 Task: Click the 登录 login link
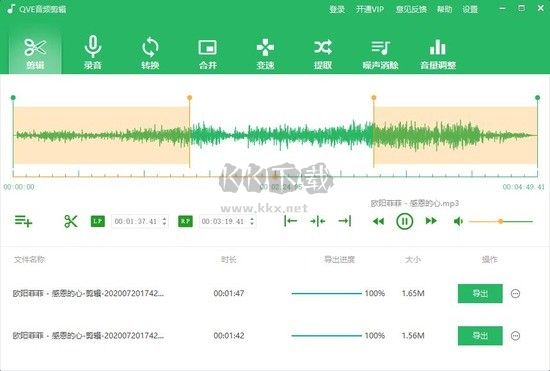337,9
